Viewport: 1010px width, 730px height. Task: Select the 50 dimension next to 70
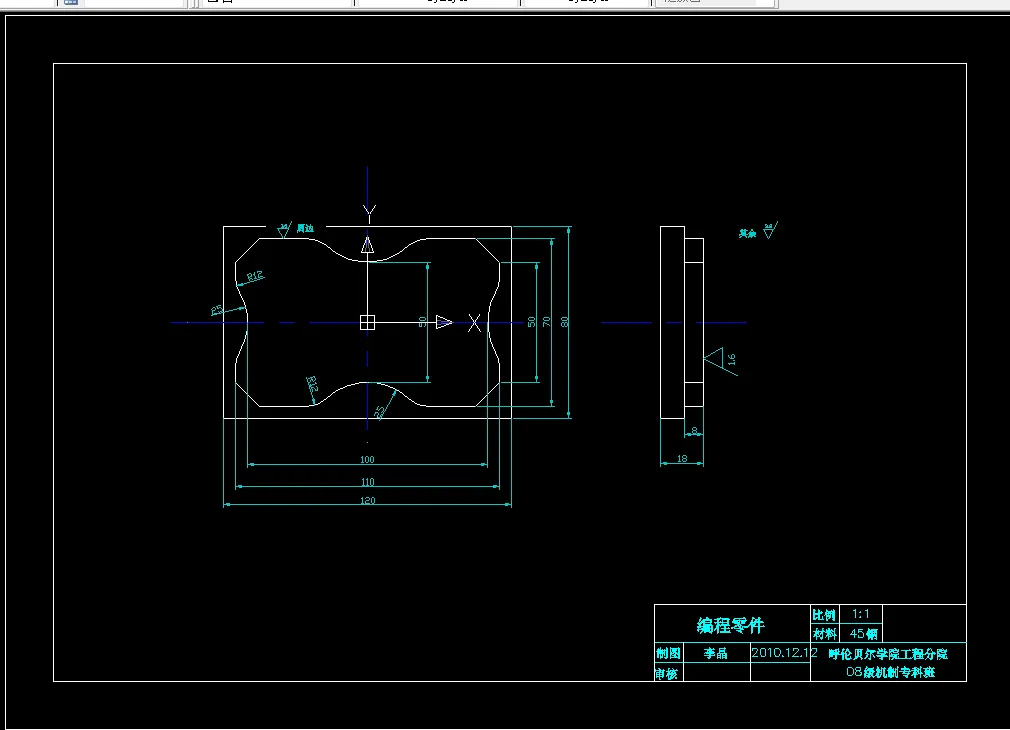pyautogui.click(x=531, y=322)
